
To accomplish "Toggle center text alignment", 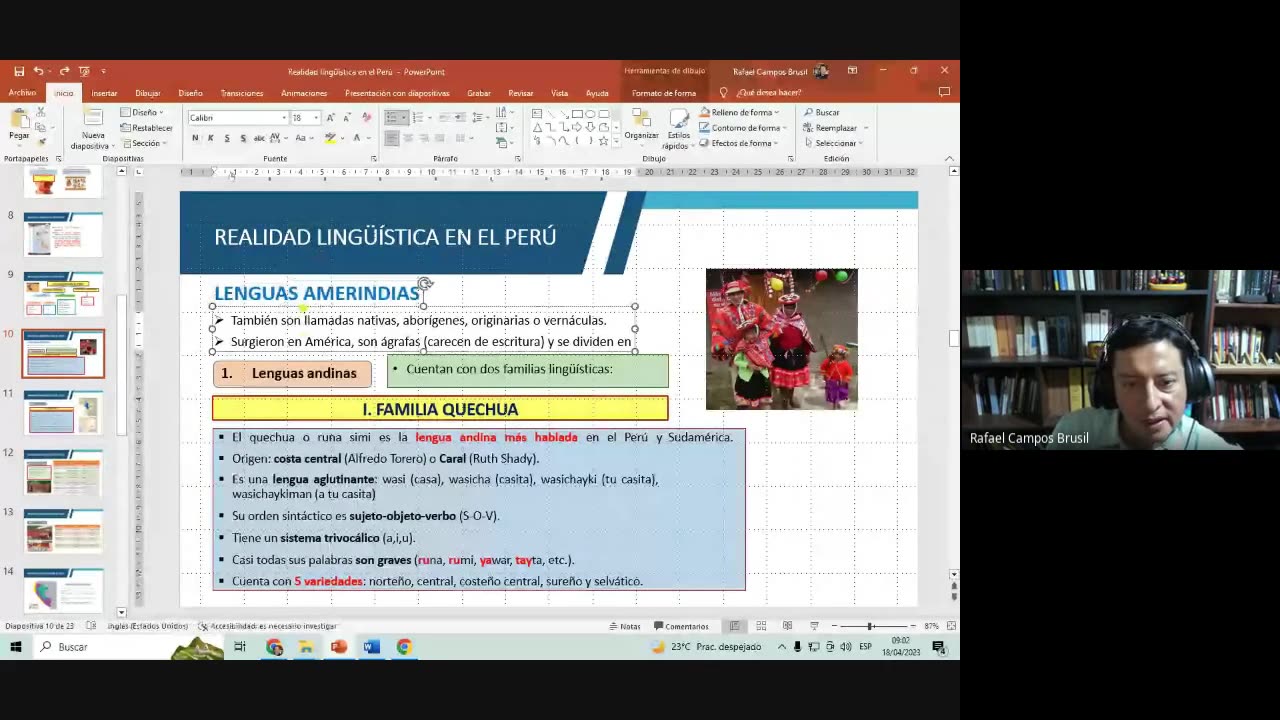I will click(x=408, y=138).
